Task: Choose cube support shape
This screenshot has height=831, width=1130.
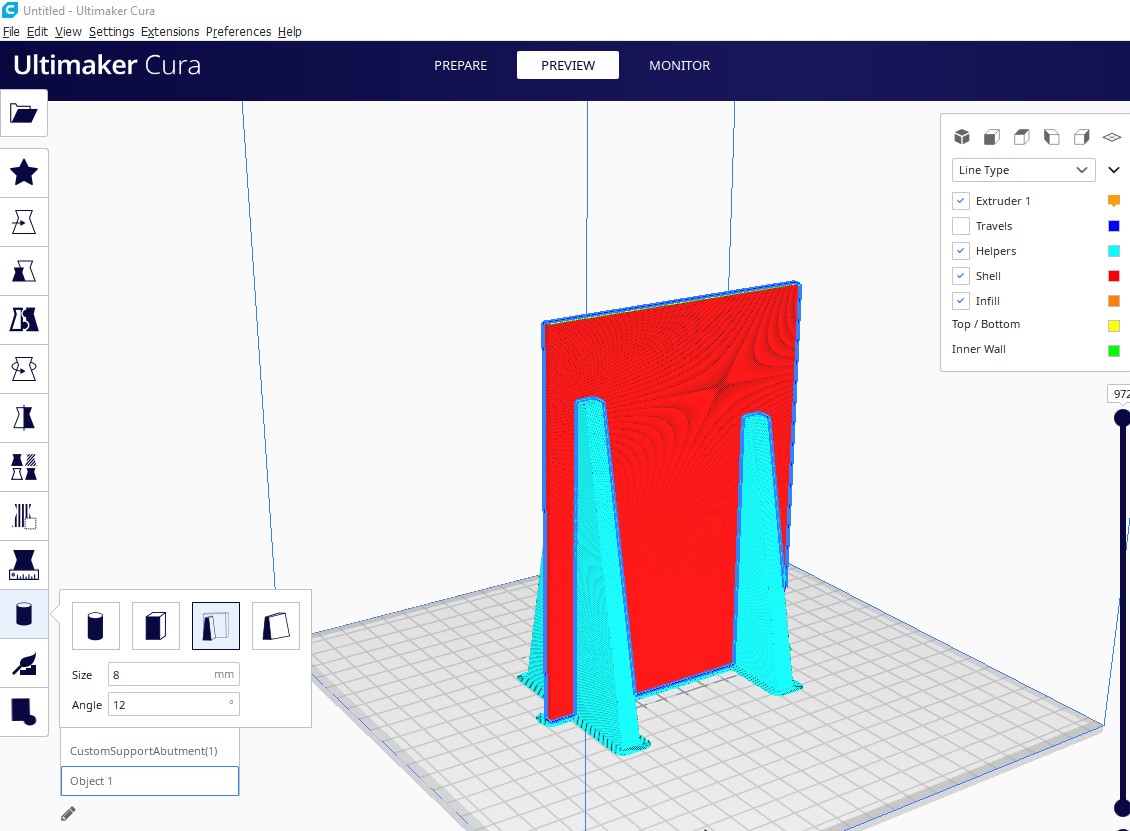Action: [156, 626]
